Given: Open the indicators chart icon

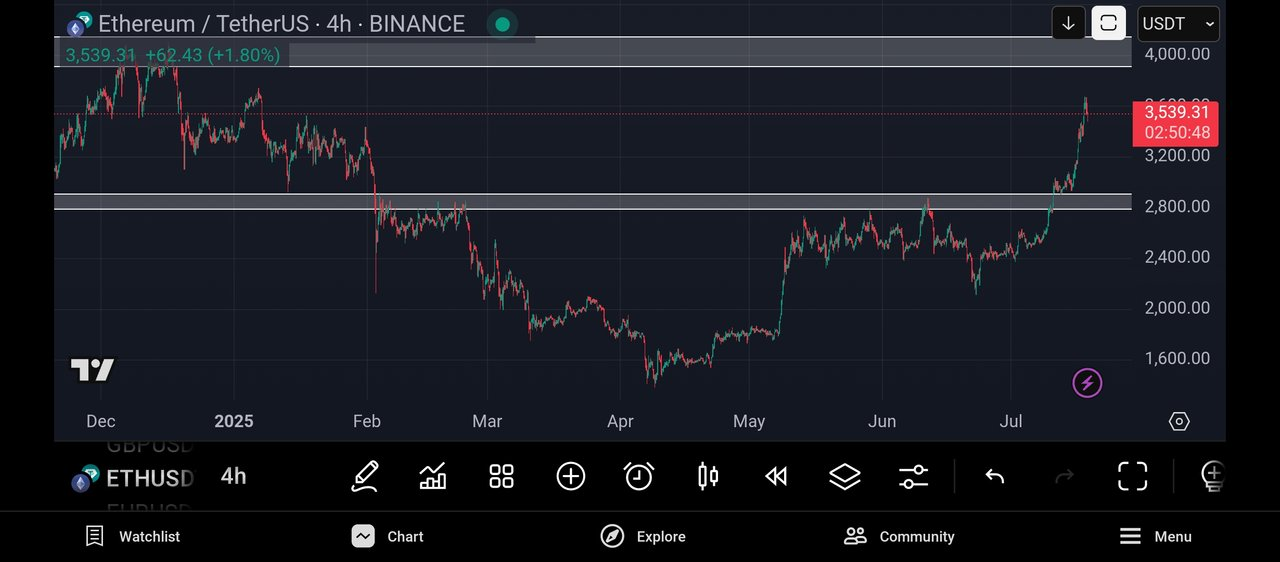Looking at the screenshot, I should (433, 476).
